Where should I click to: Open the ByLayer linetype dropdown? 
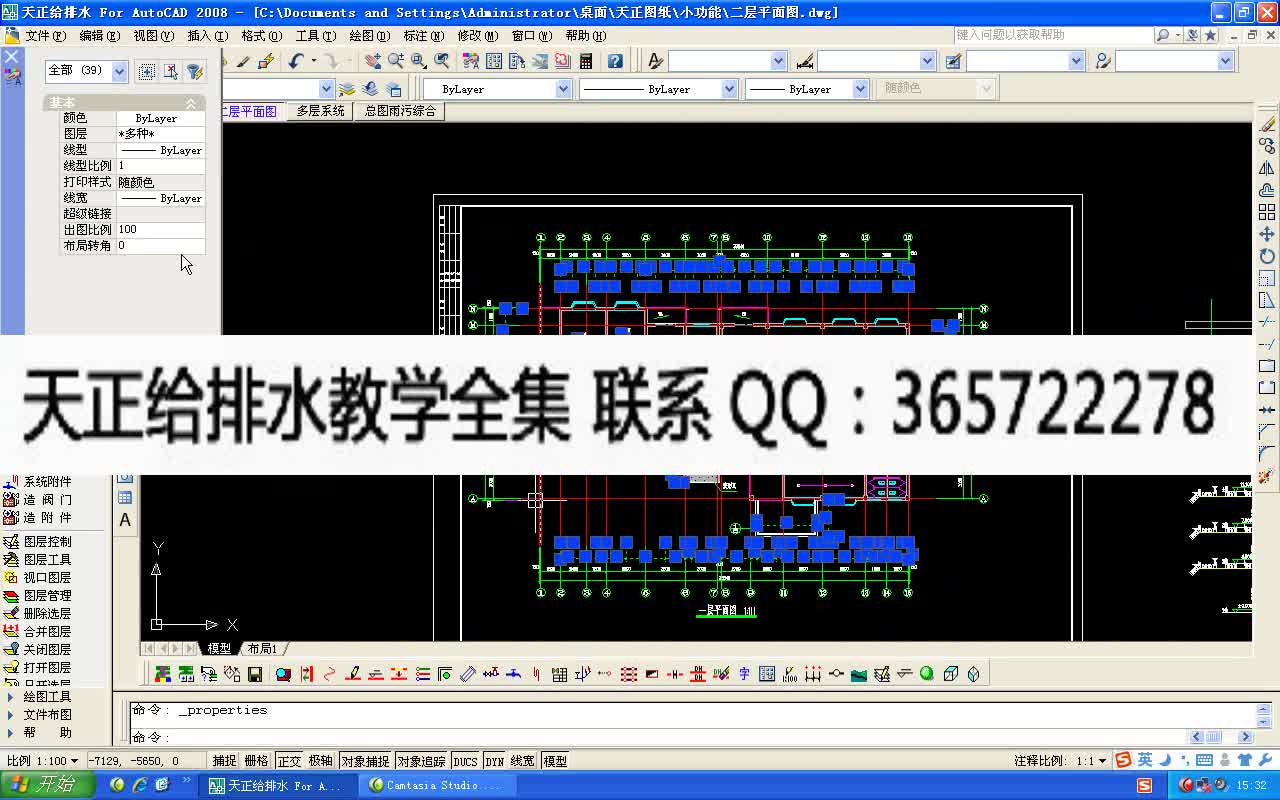pos(727,88)
